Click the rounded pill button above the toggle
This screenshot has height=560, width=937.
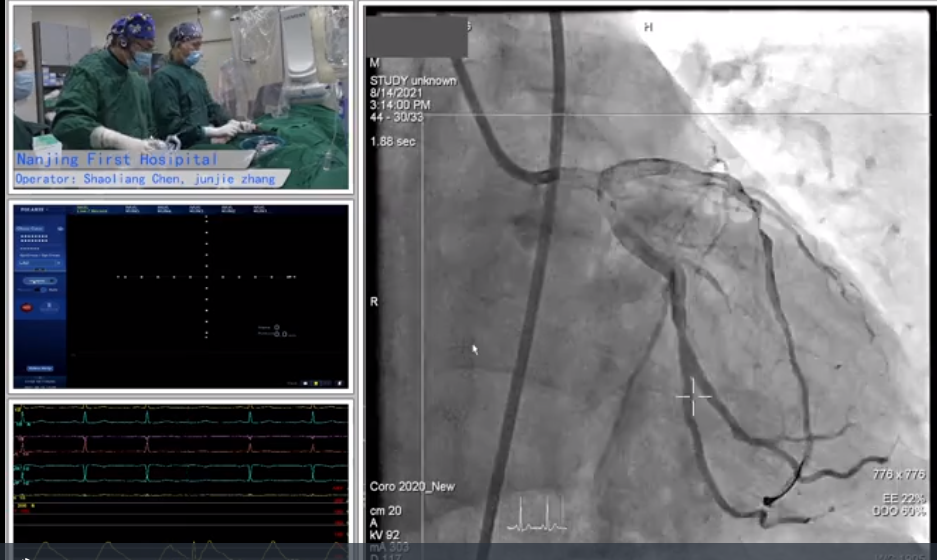pos(40,281)
